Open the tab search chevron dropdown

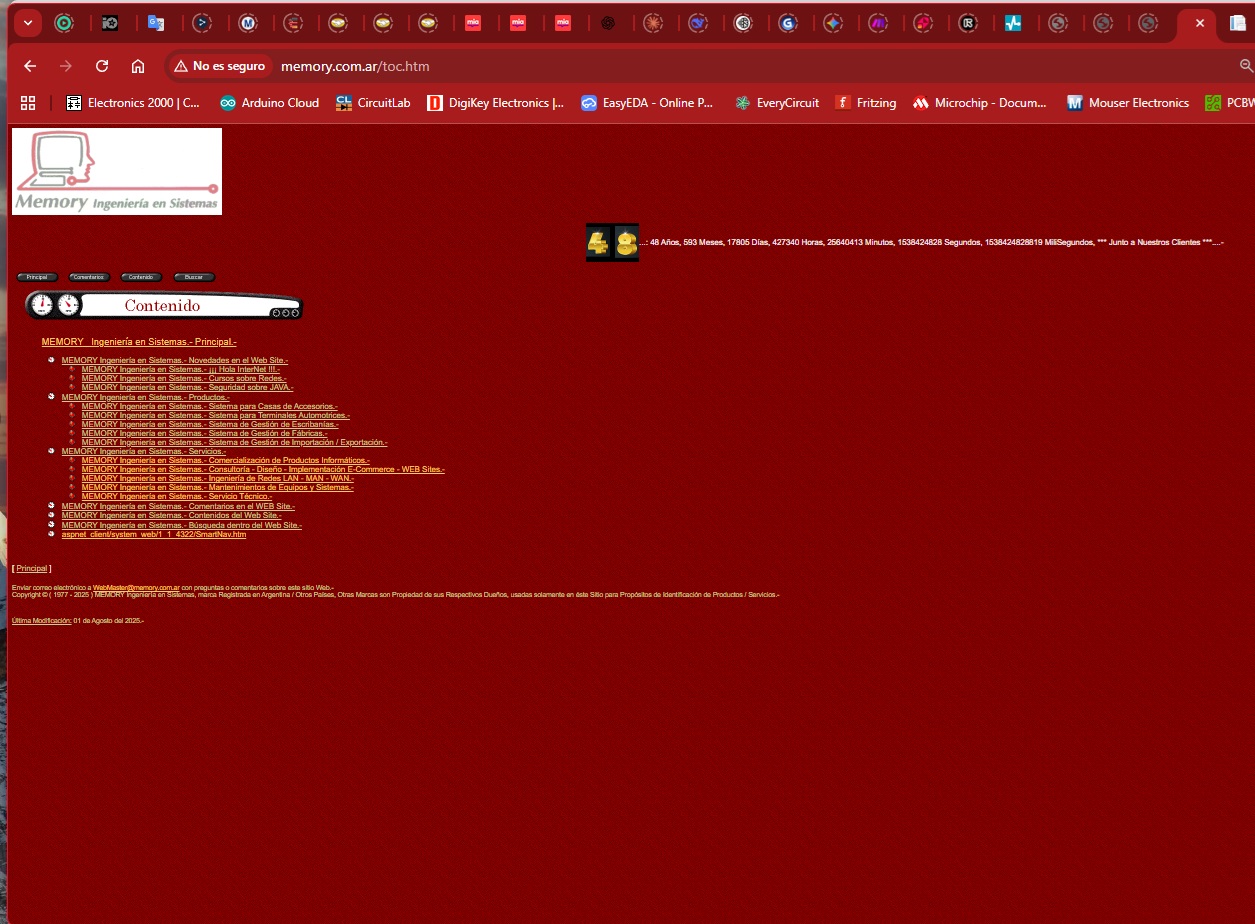(27, 22)
